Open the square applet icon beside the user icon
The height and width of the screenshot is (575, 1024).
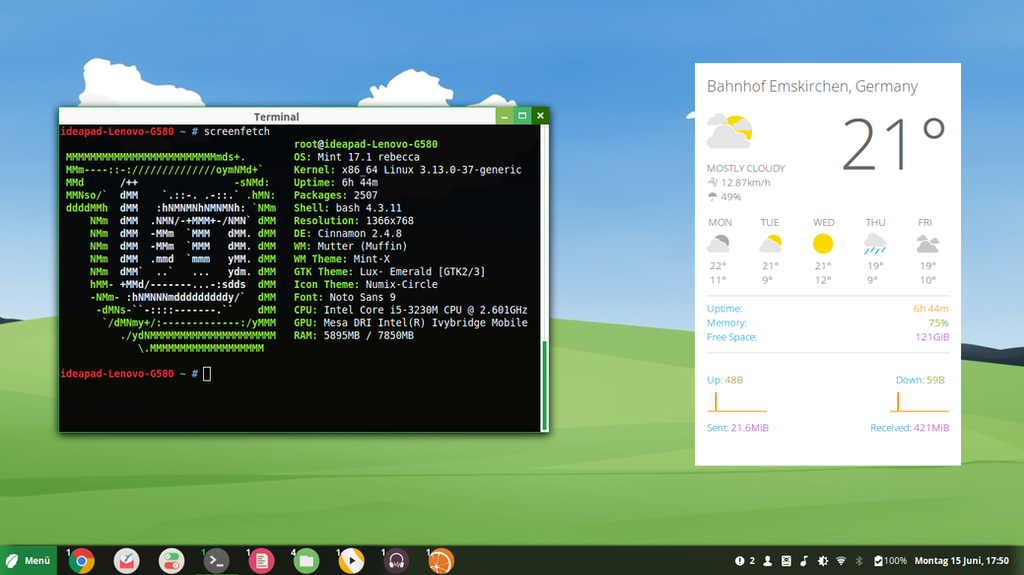click(x=786, y=561)
